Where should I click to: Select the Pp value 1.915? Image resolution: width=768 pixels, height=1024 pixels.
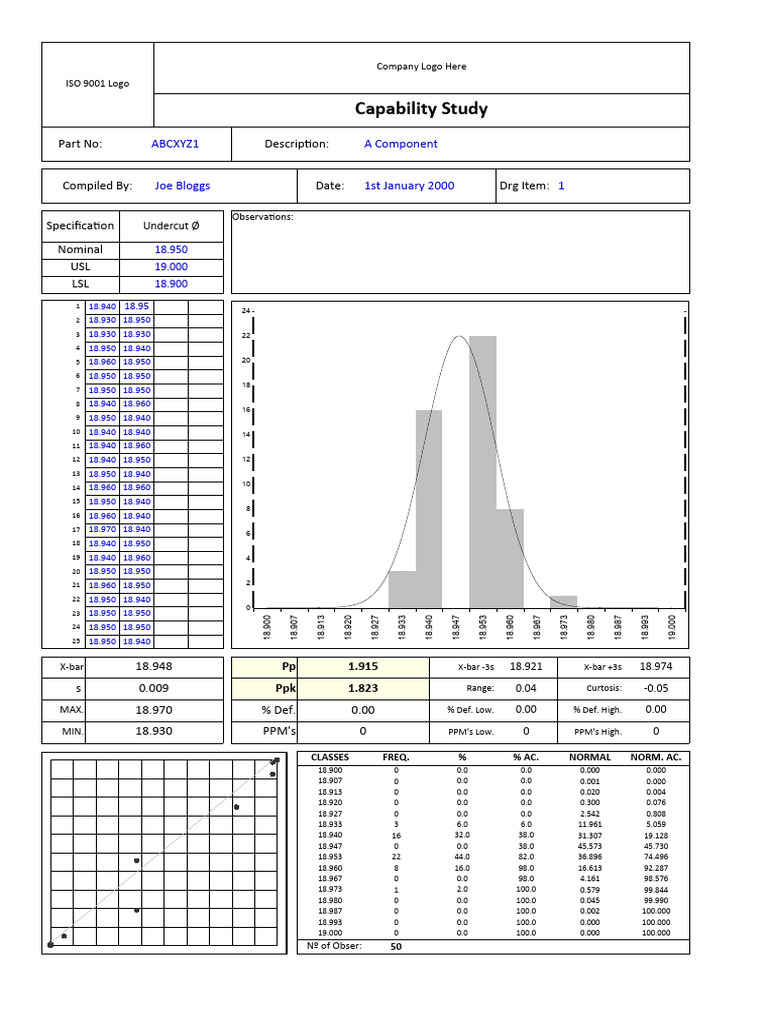(x=363, y=667)
